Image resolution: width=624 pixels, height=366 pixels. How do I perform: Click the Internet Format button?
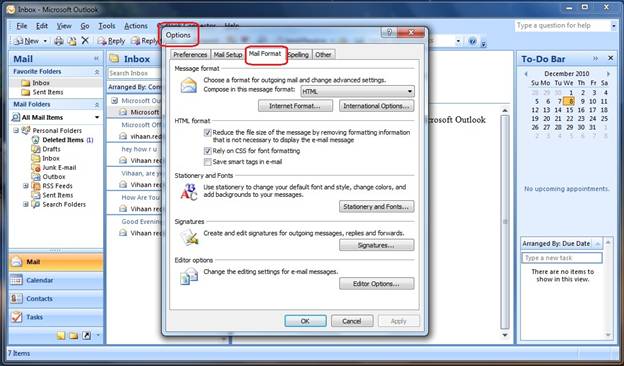[x=295, y=106]
